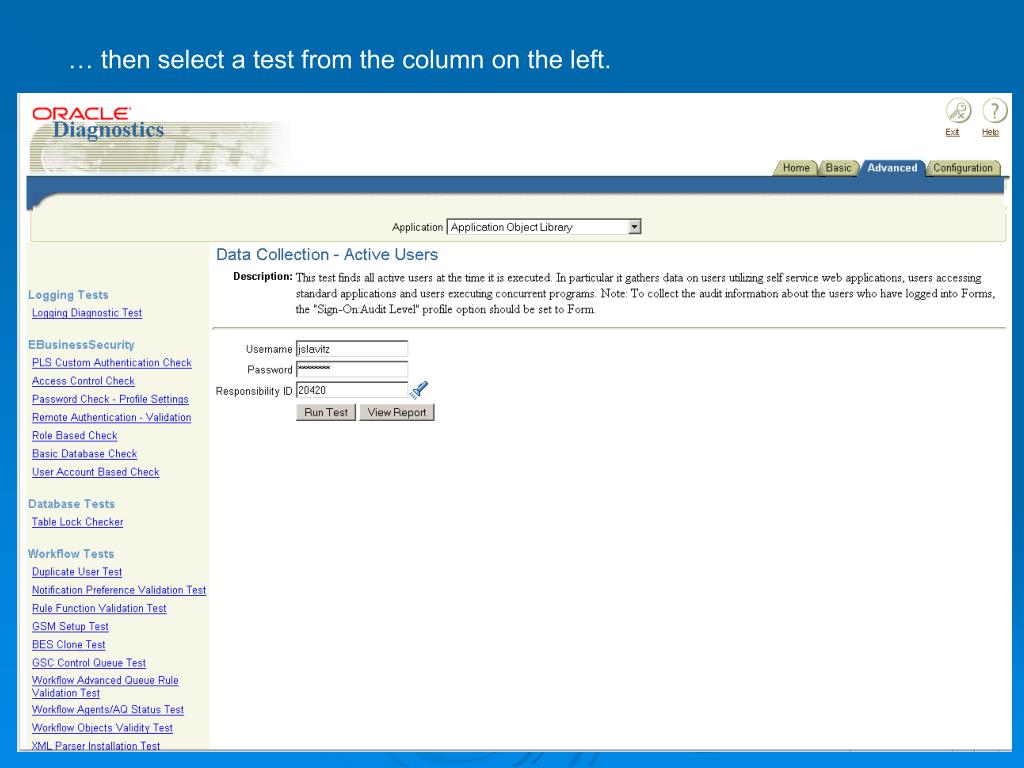Click the Logging Tests section heading
Viewport: 1024px width, 768px height.
(68, 295)
